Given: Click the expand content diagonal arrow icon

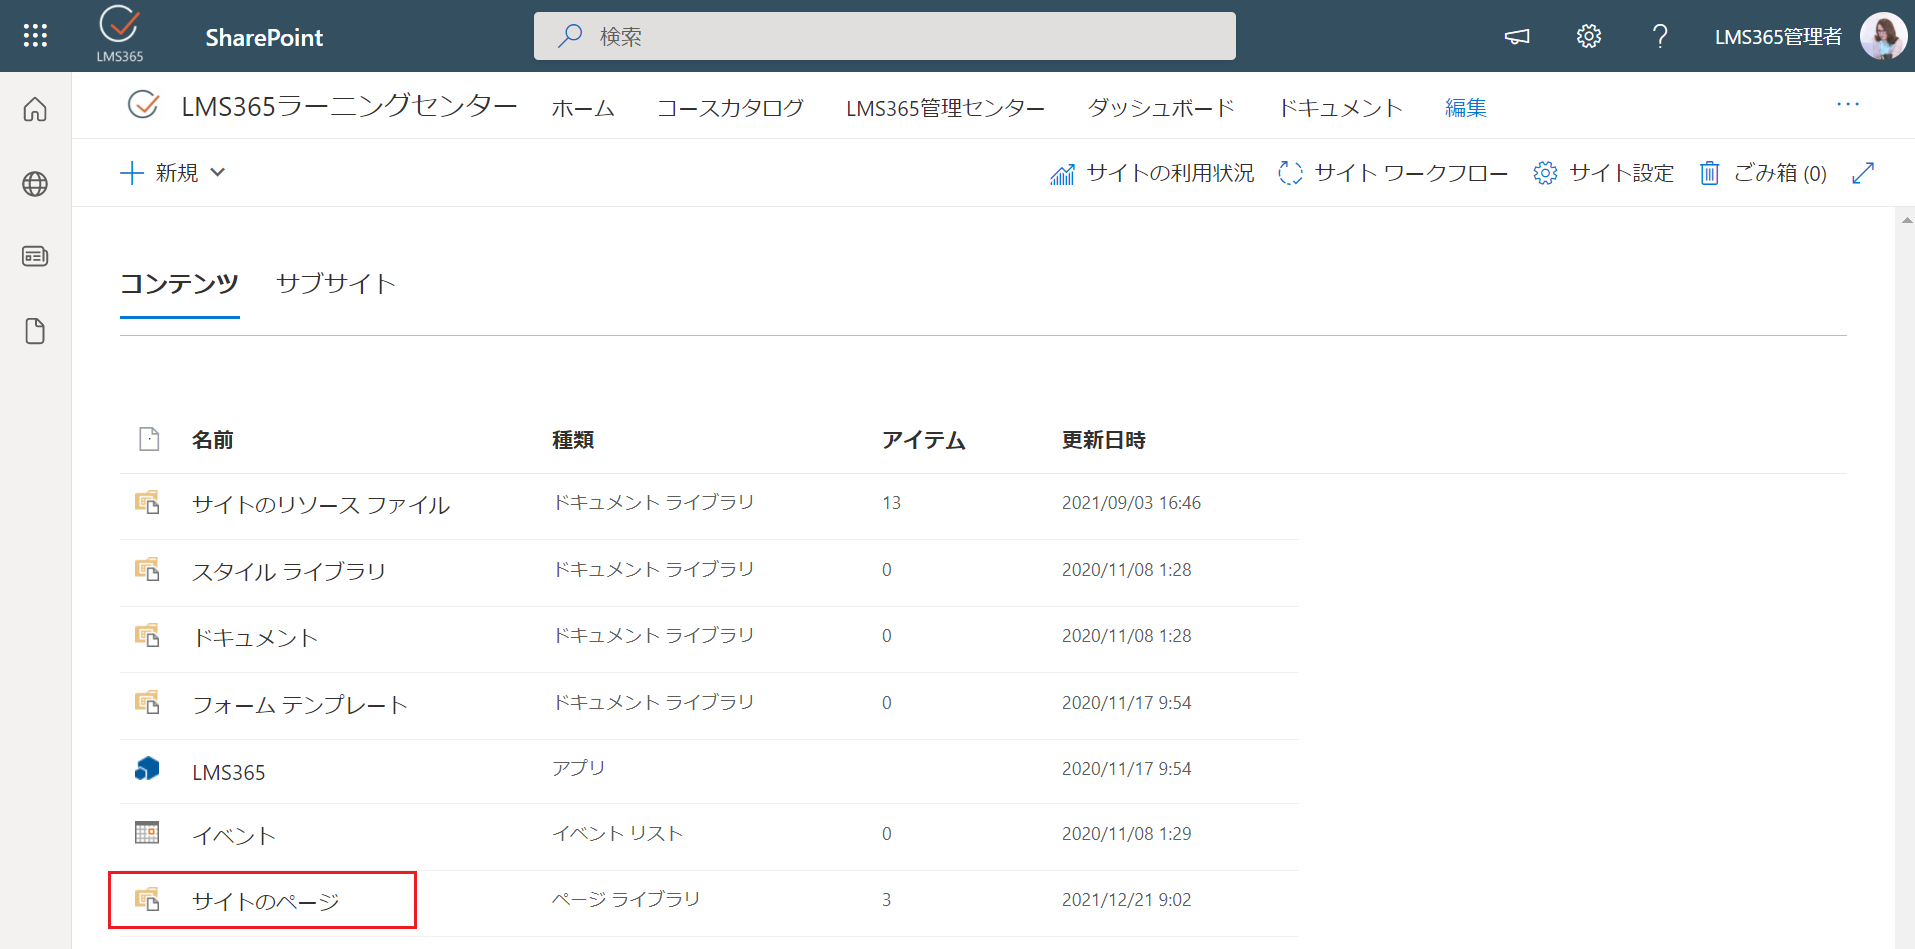Looking at the screenshot, I should (1863, 173).
